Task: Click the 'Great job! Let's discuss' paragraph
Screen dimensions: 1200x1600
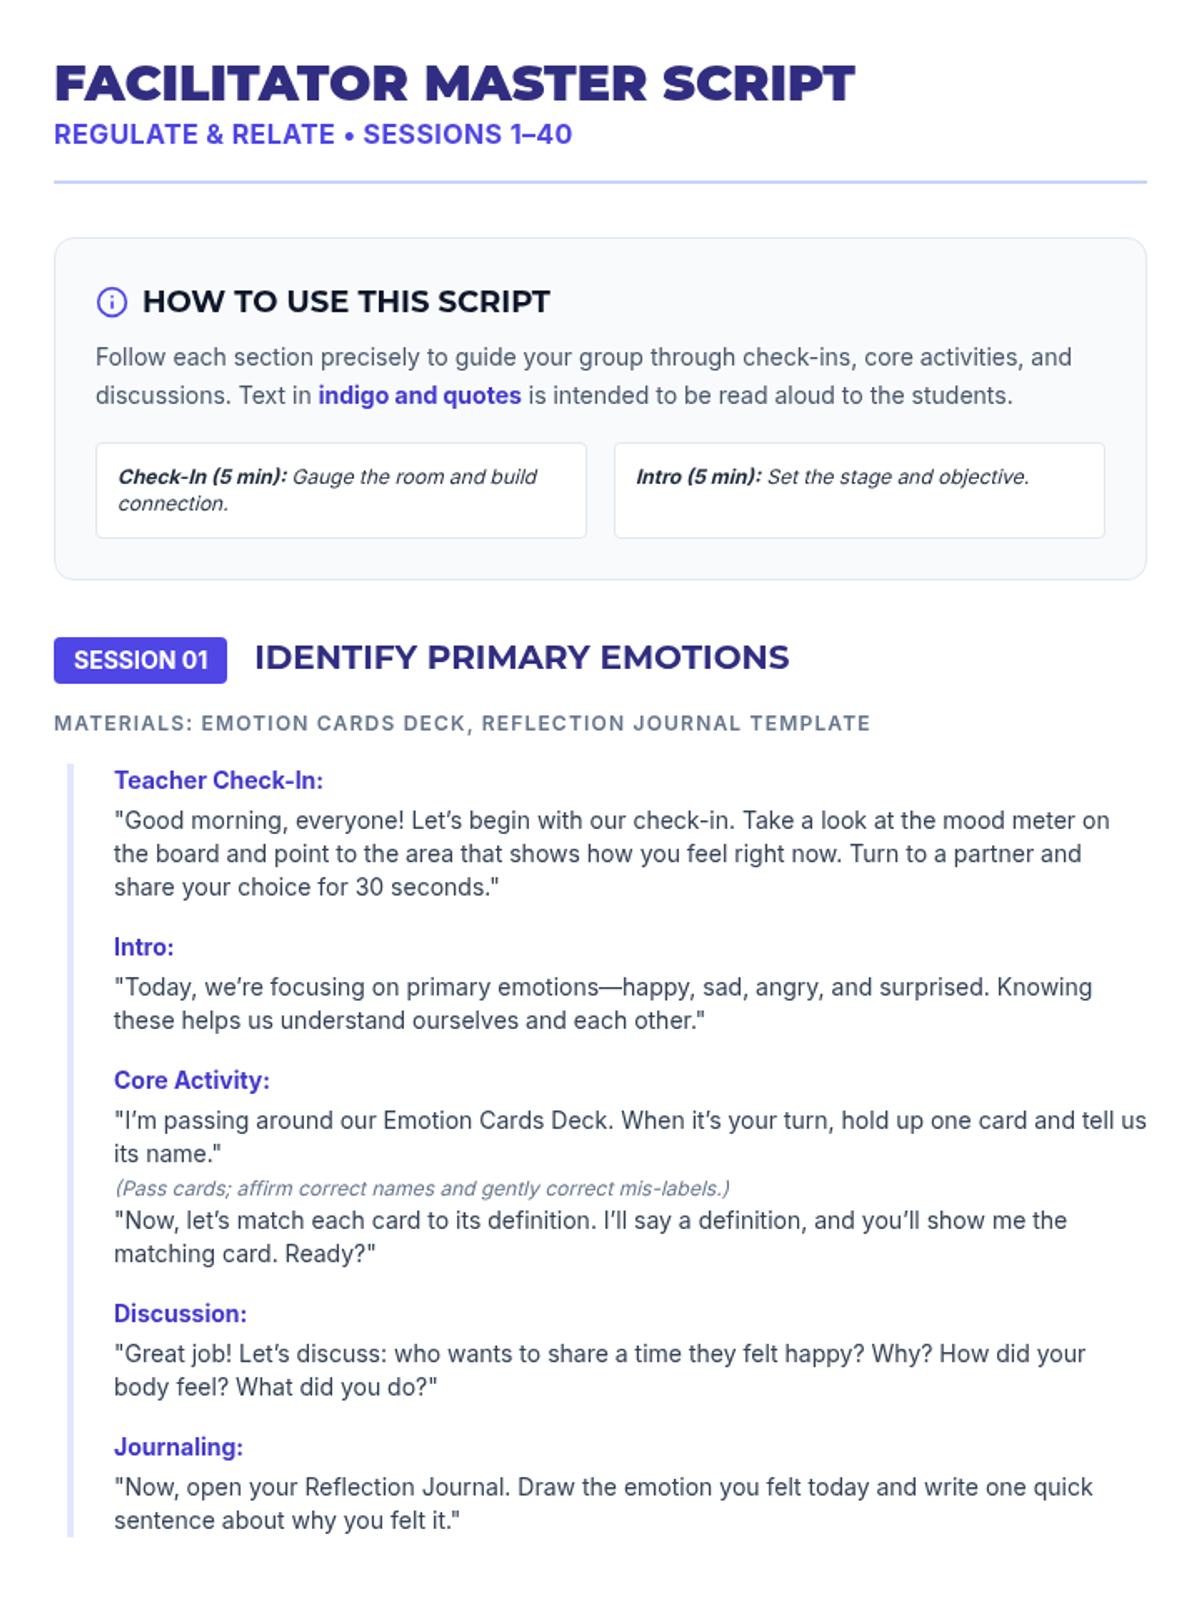Action: (599, 1370)
